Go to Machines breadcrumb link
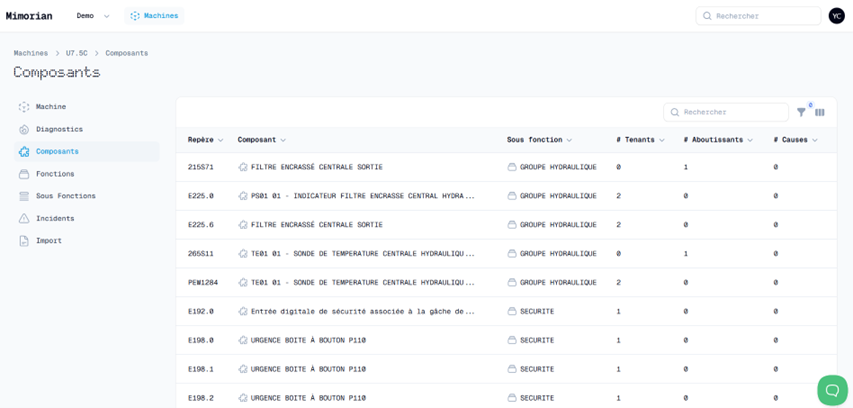 tap(31, 53)
